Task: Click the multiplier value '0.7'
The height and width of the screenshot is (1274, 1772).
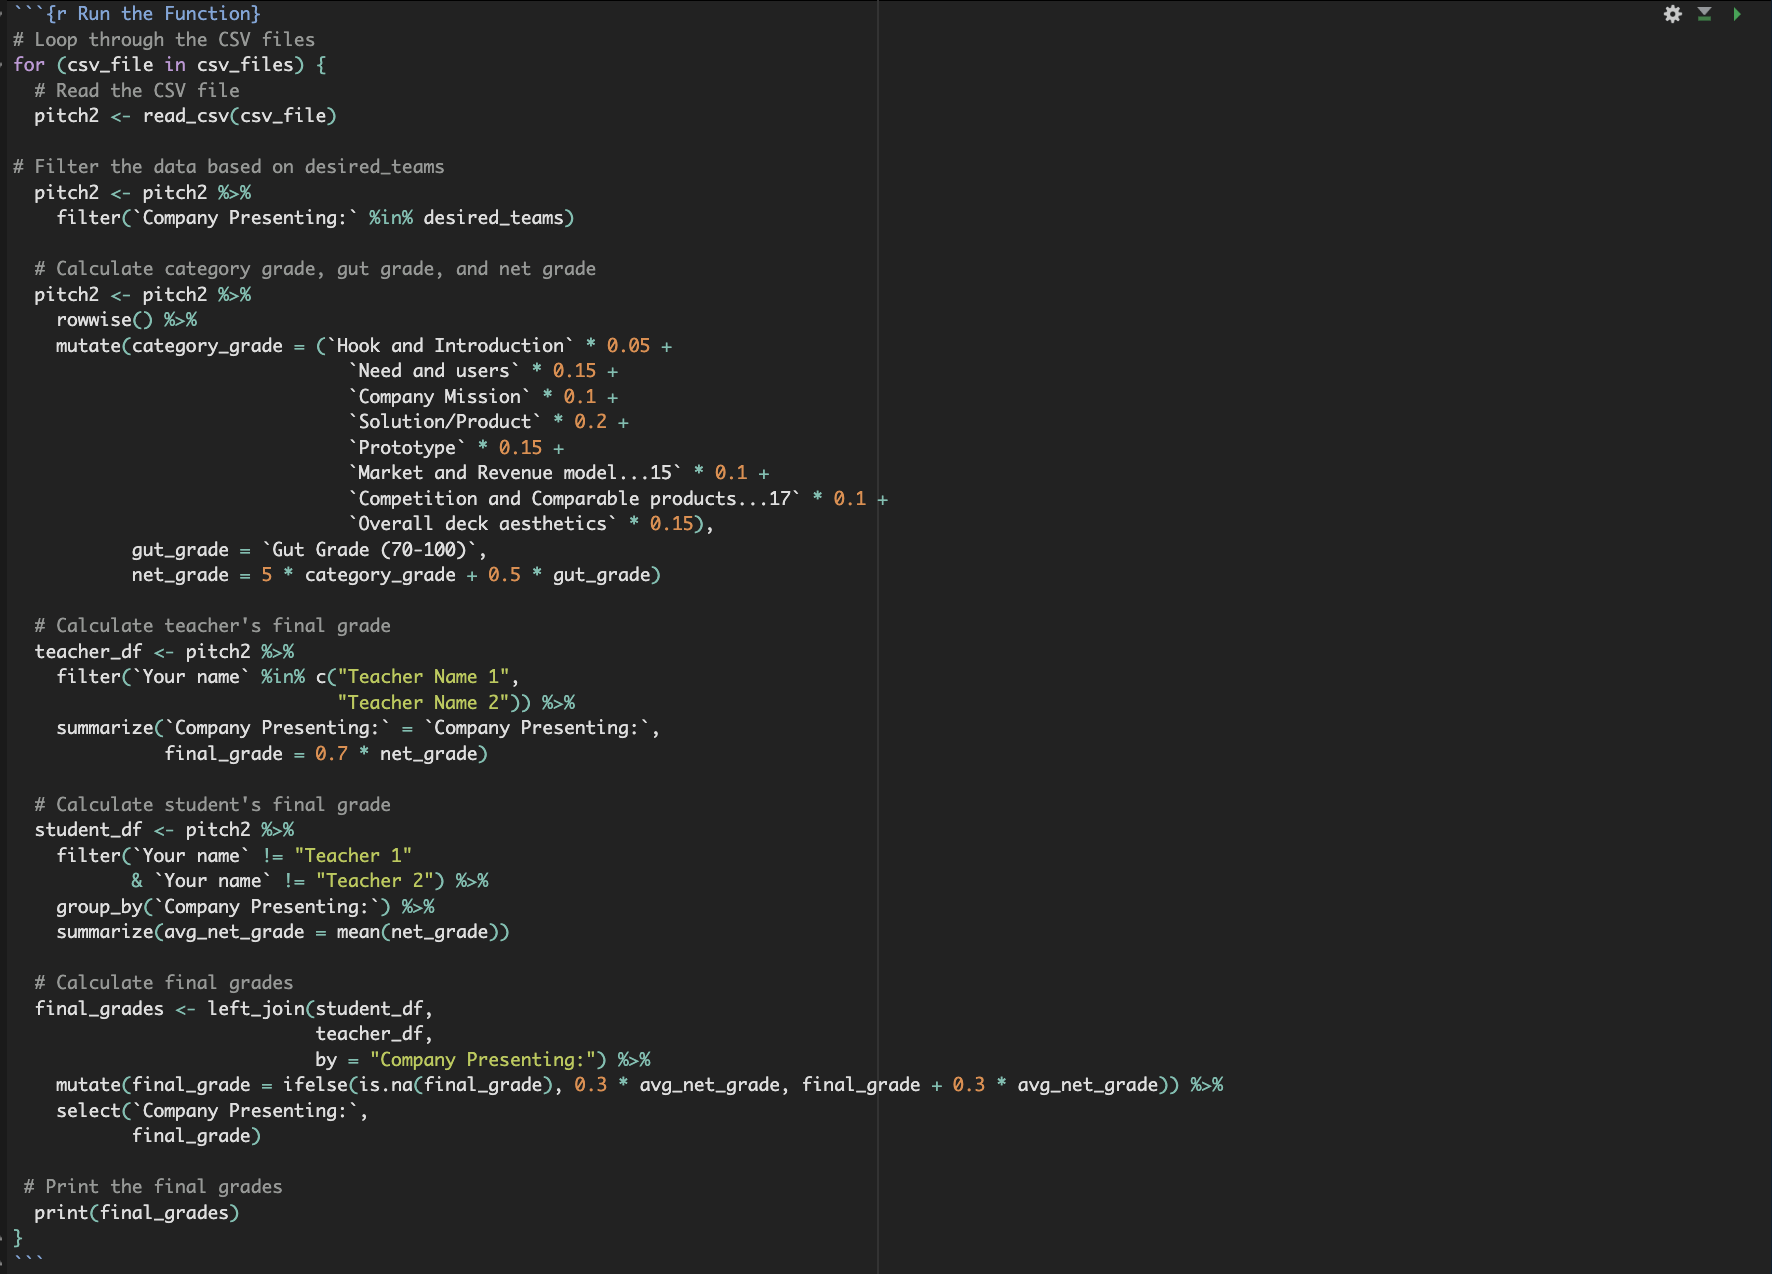Action: point(332,753)
